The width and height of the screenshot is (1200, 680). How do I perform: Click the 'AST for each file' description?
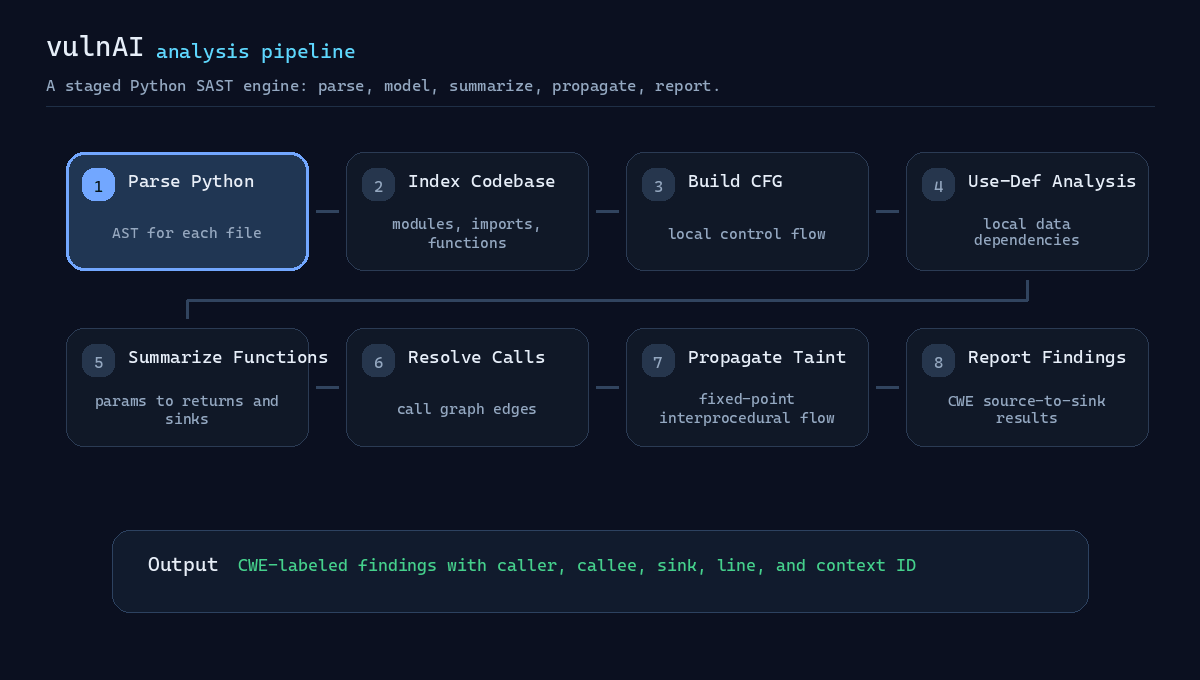[x=187, y=233]
